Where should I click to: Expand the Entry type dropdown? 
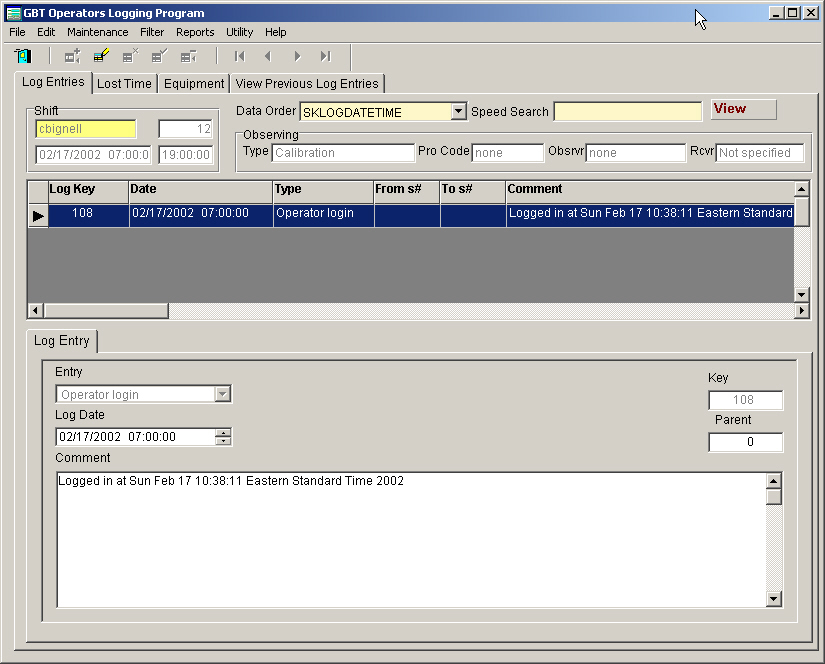[x=223, y=394]
